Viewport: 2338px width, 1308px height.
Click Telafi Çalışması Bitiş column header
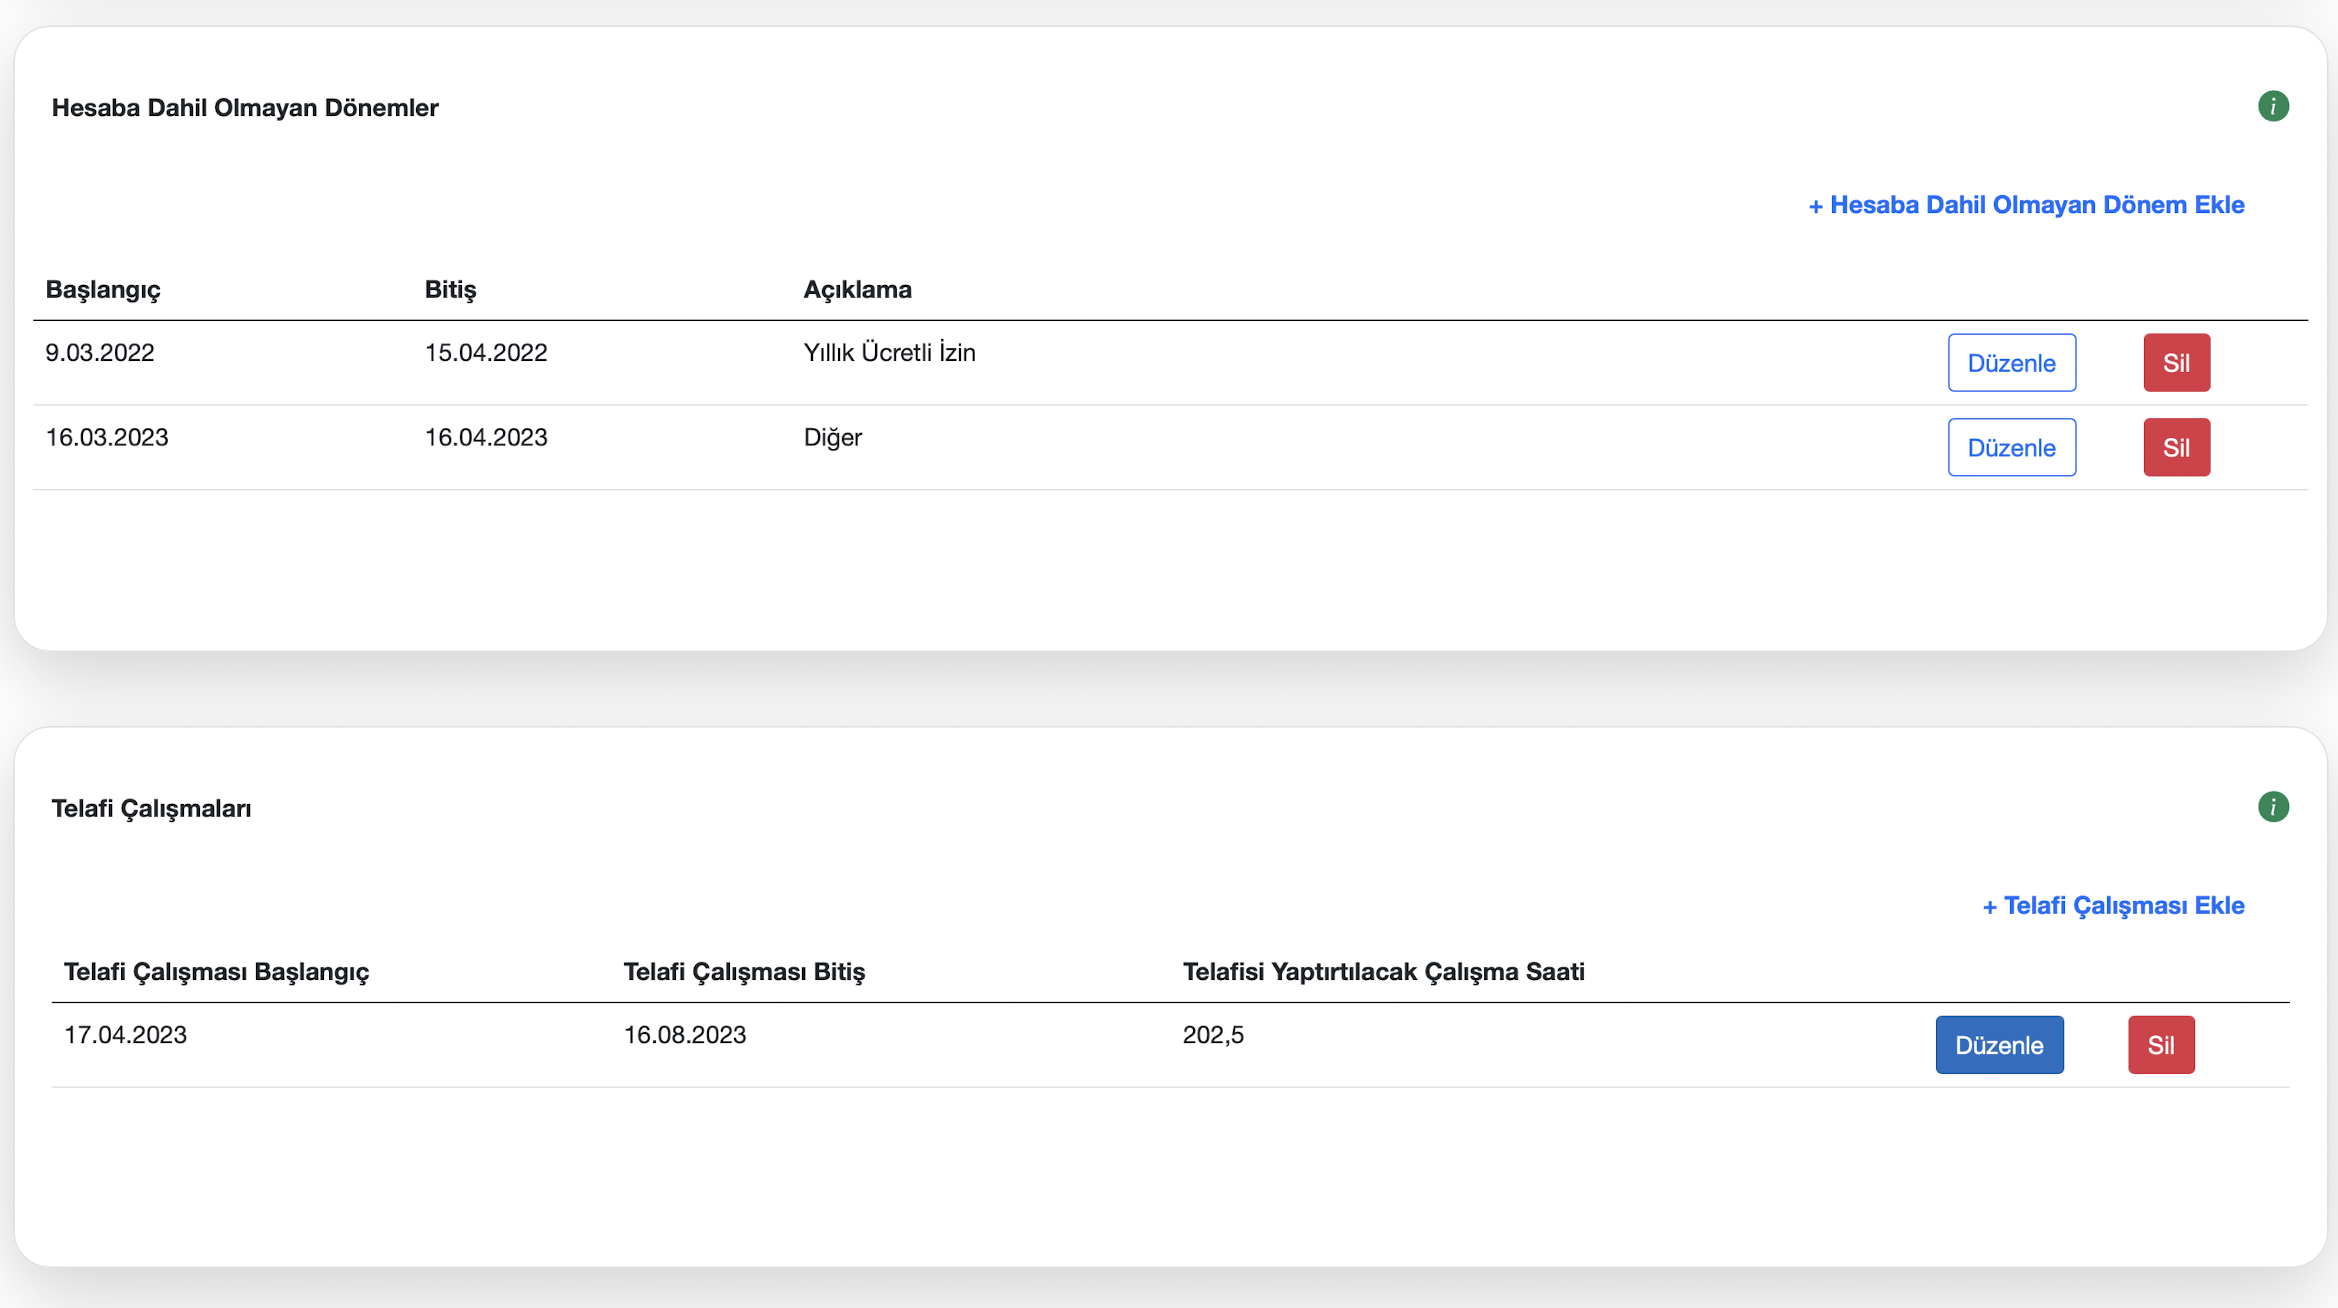point(743,972)
